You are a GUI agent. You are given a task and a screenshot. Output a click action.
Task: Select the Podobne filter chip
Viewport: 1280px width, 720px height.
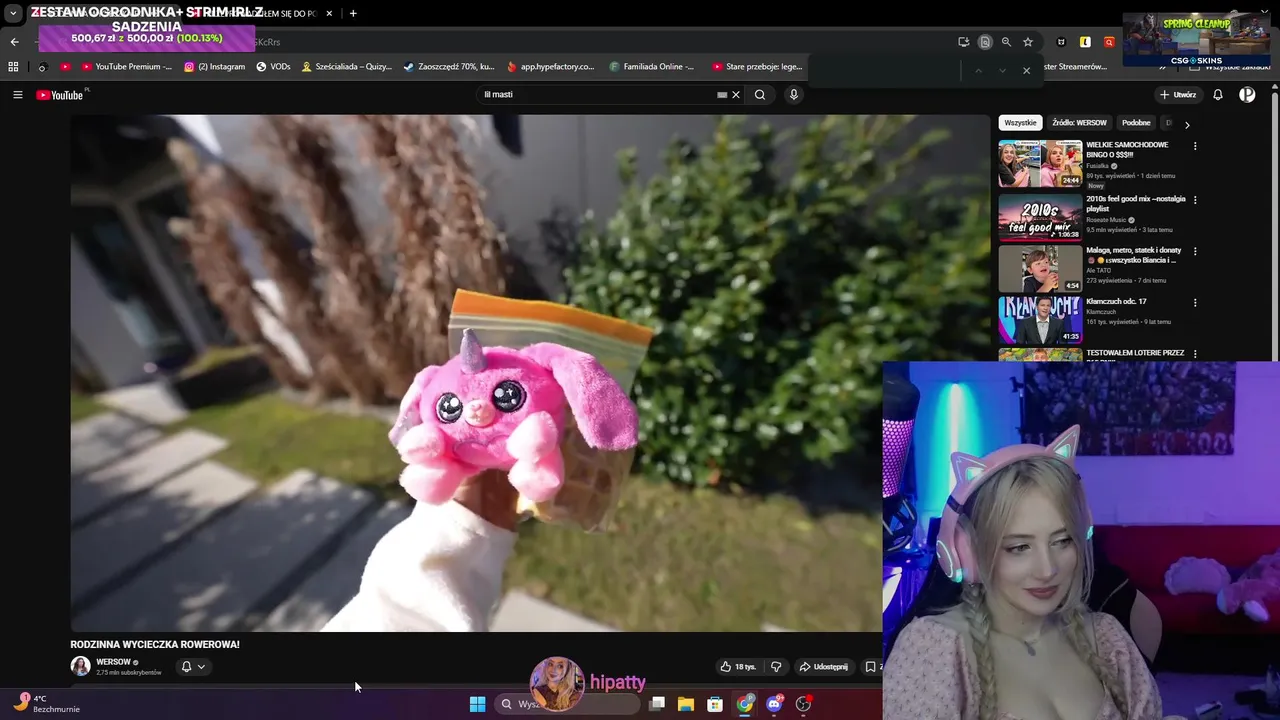click(x=1136, y=123)
